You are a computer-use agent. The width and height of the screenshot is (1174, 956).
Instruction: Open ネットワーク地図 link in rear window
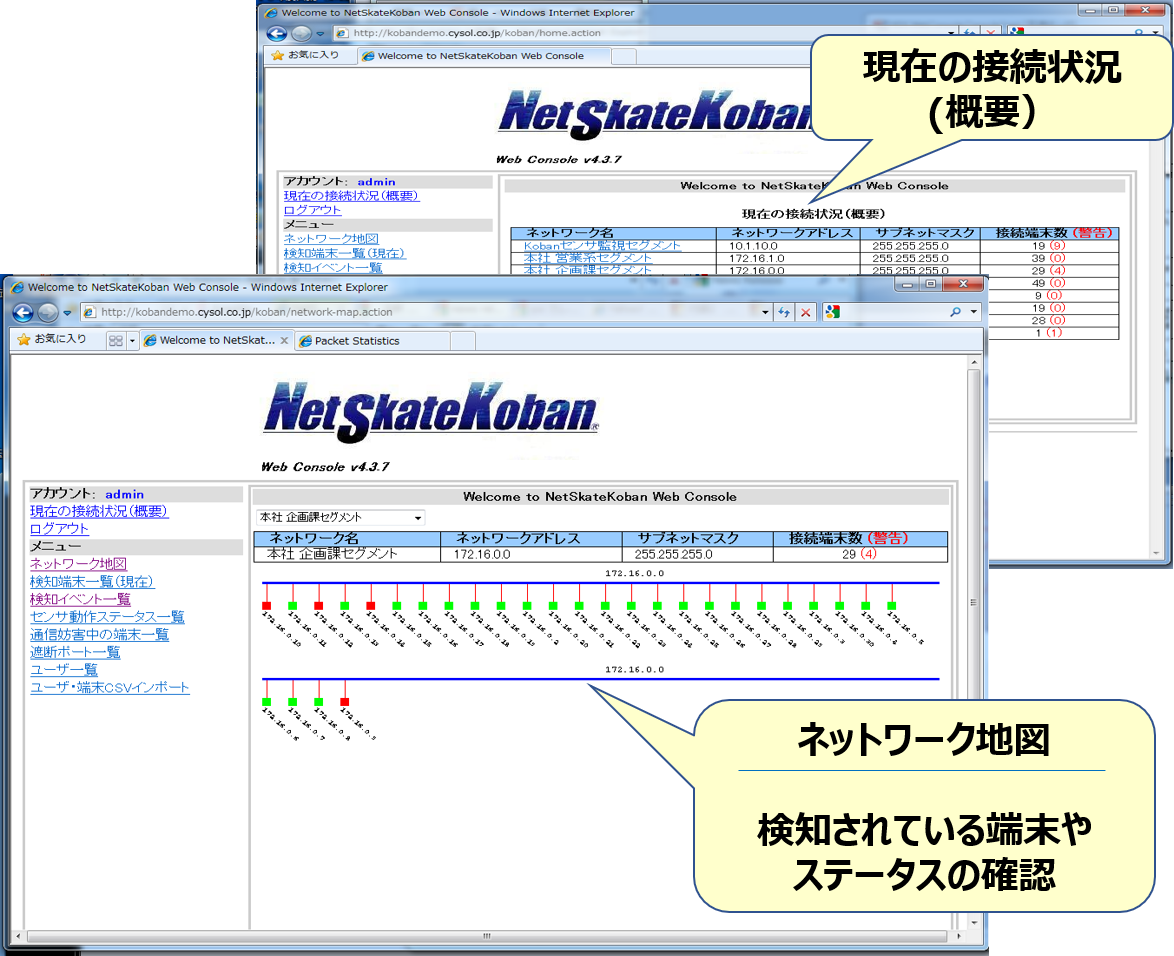331,239
